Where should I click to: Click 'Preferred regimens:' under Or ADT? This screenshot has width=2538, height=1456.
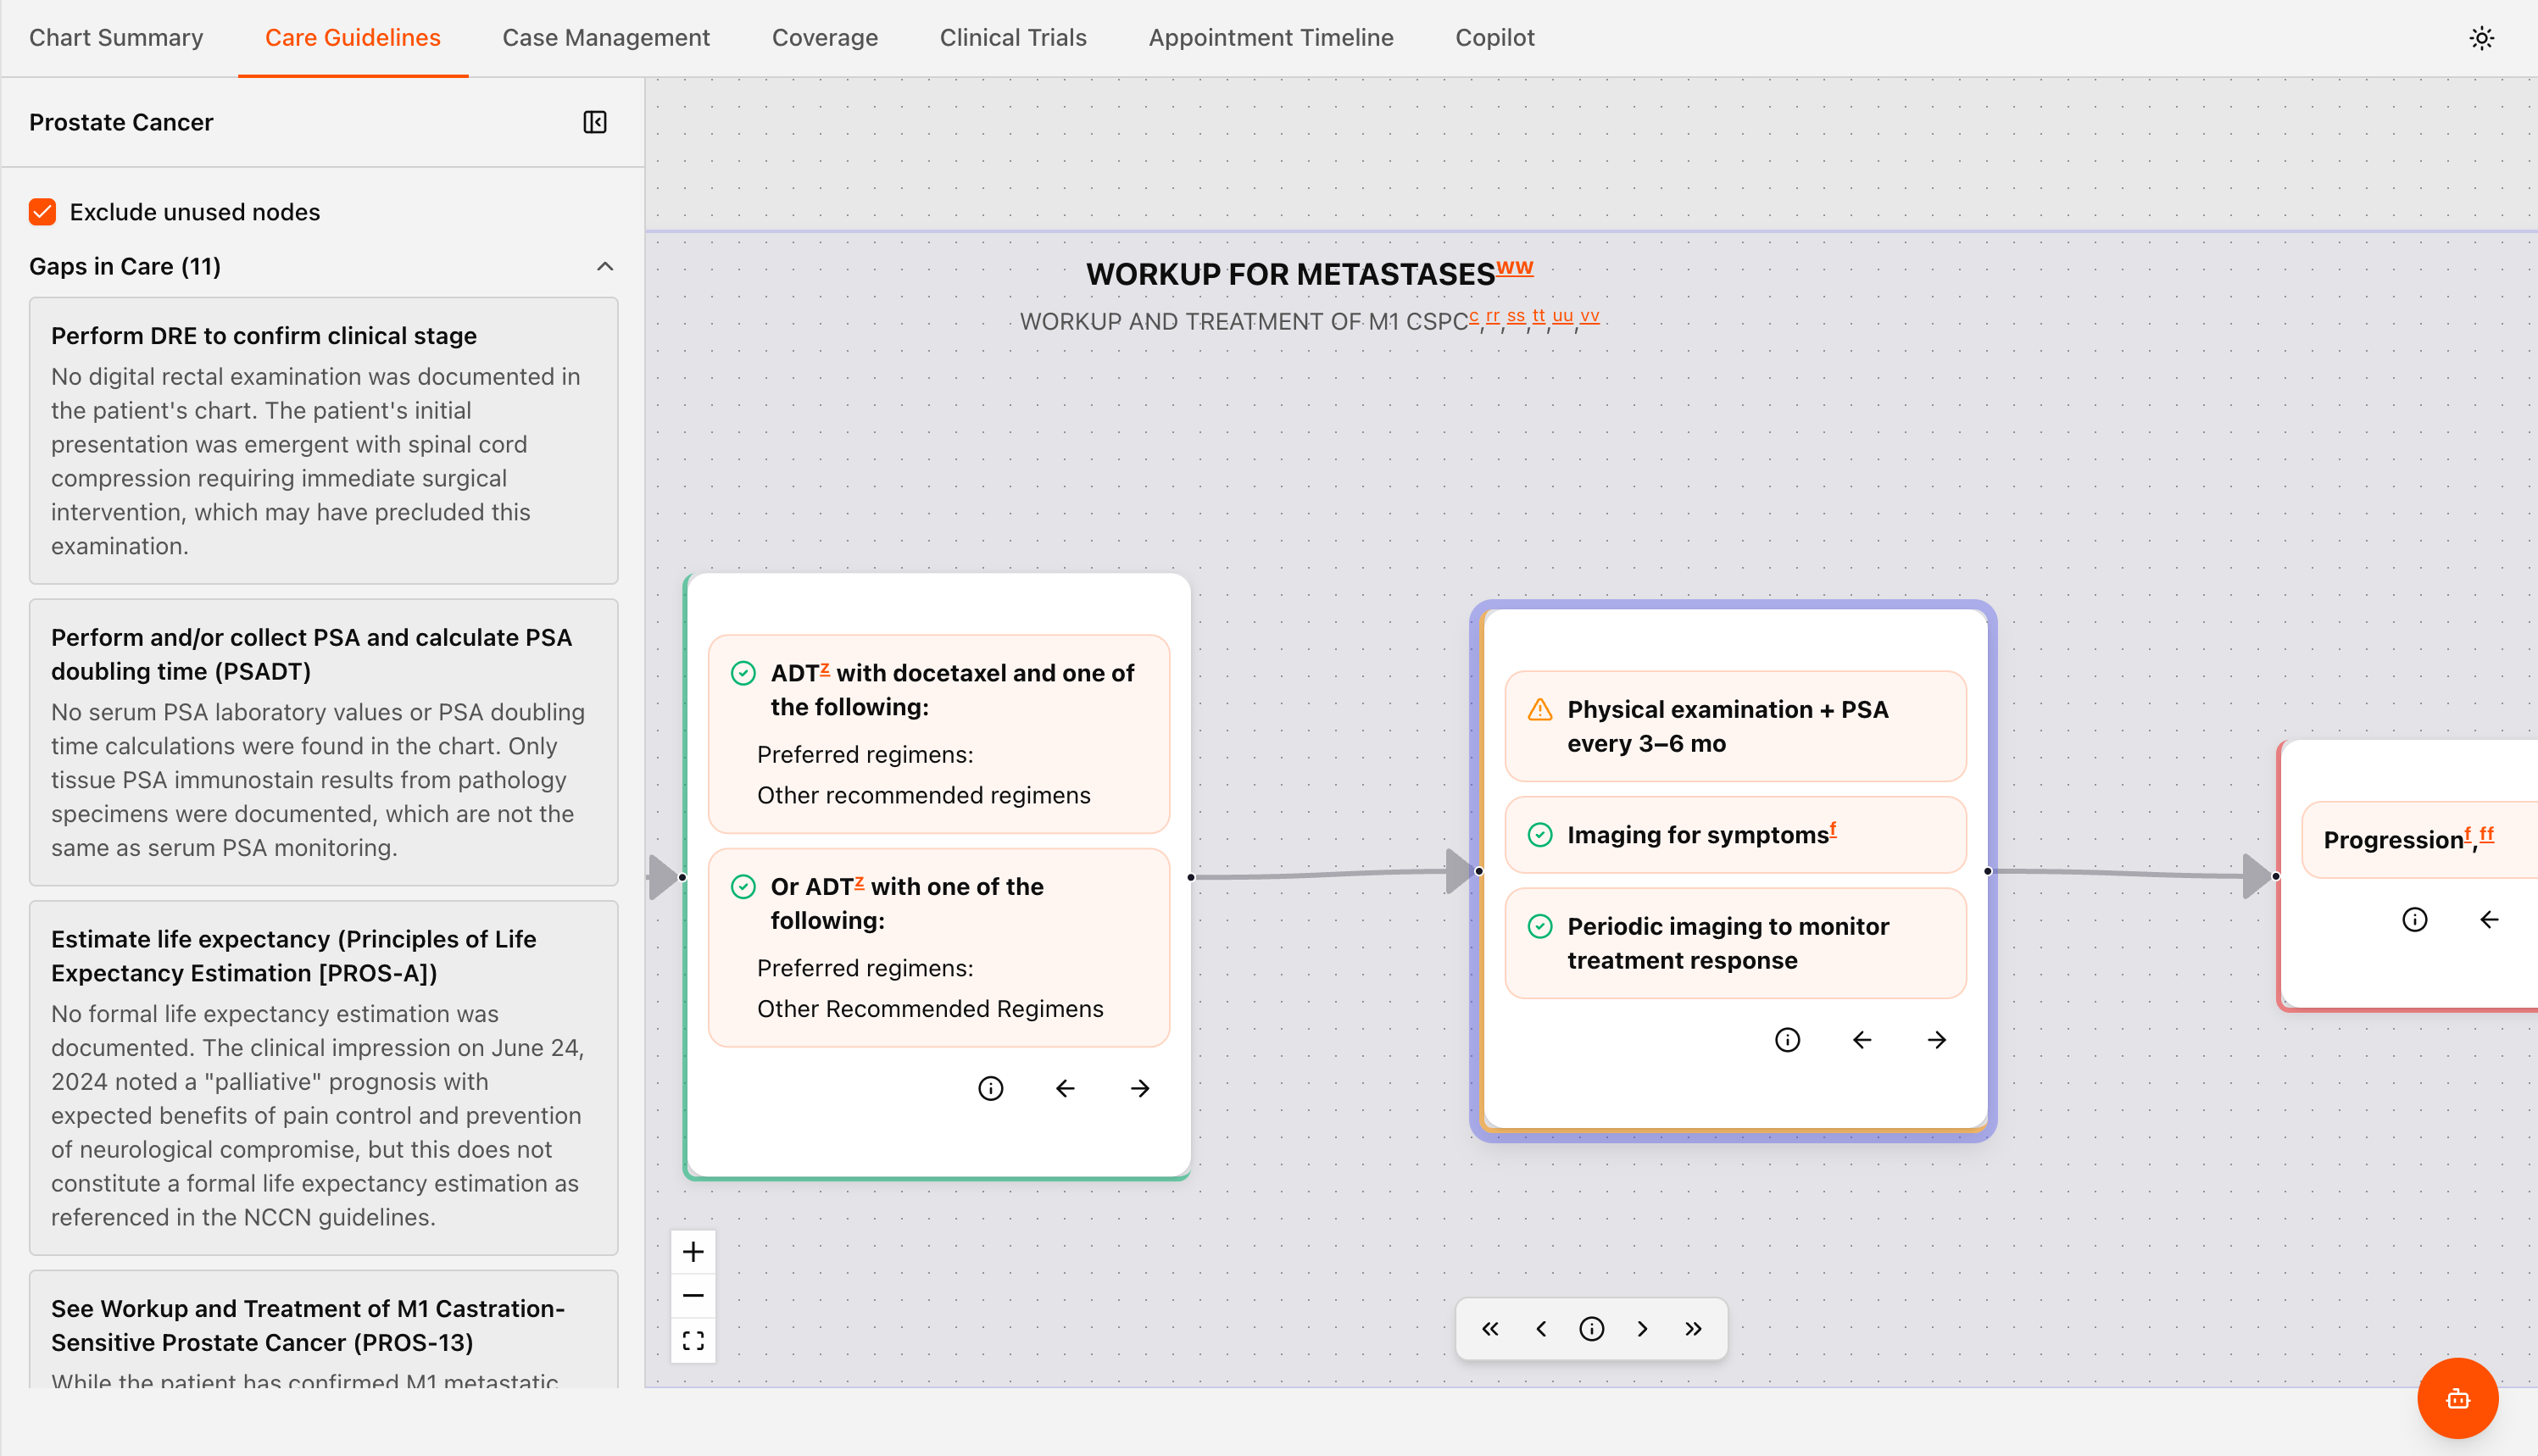click(865, 968)
